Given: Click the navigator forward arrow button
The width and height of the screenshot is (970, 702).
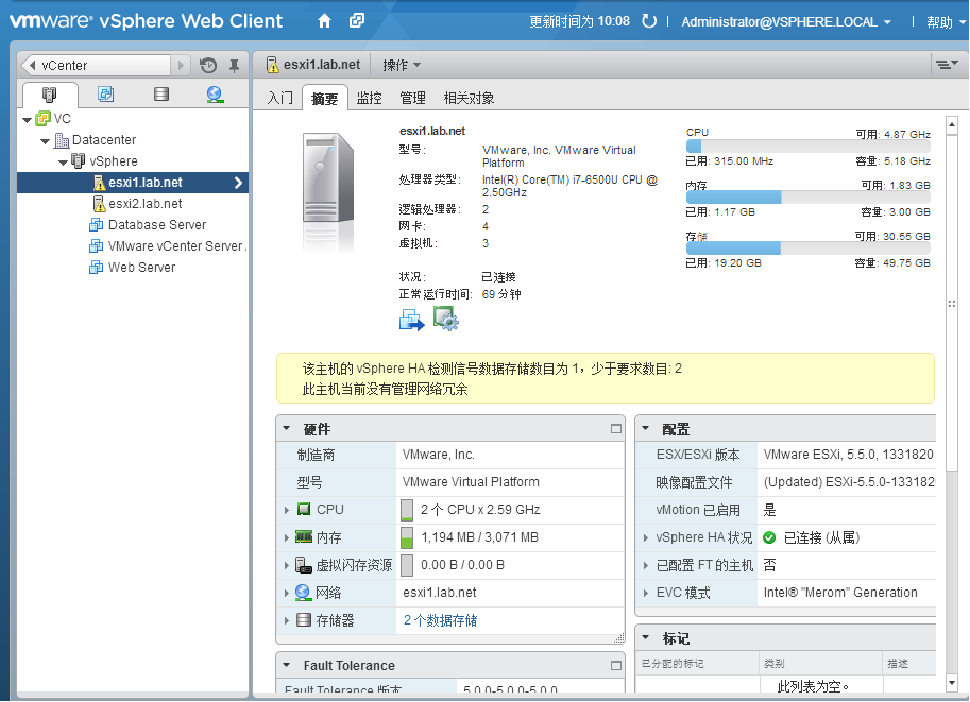Looking at the screenshot, I should pos(180,65).
